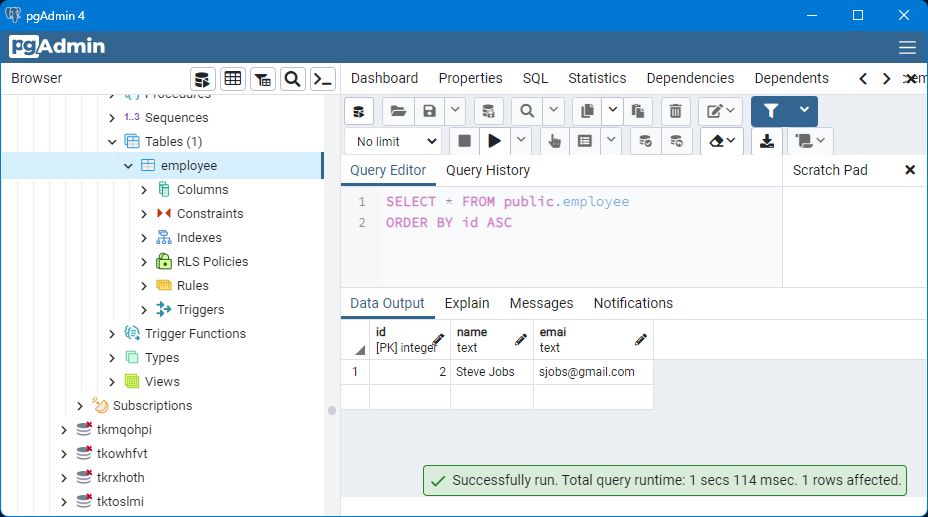928x517 pixels.
Task: Select the Query Editor tab
Action: pos(388,170)
